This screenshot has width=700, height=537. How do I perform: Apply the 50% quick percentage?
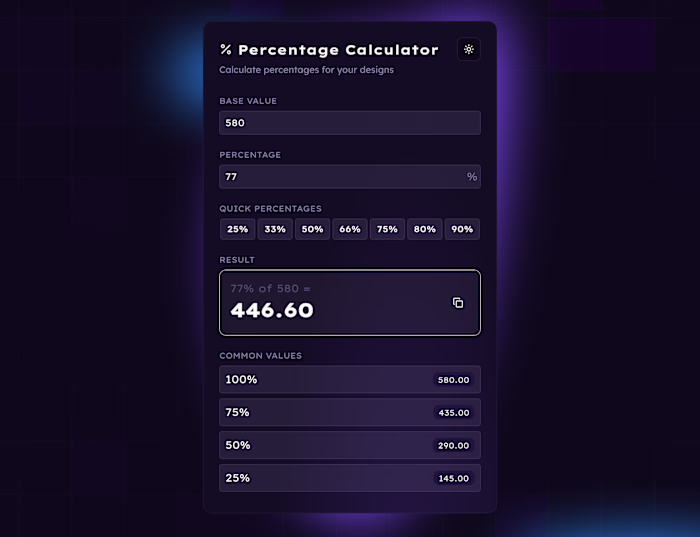(x=312, y=229)
